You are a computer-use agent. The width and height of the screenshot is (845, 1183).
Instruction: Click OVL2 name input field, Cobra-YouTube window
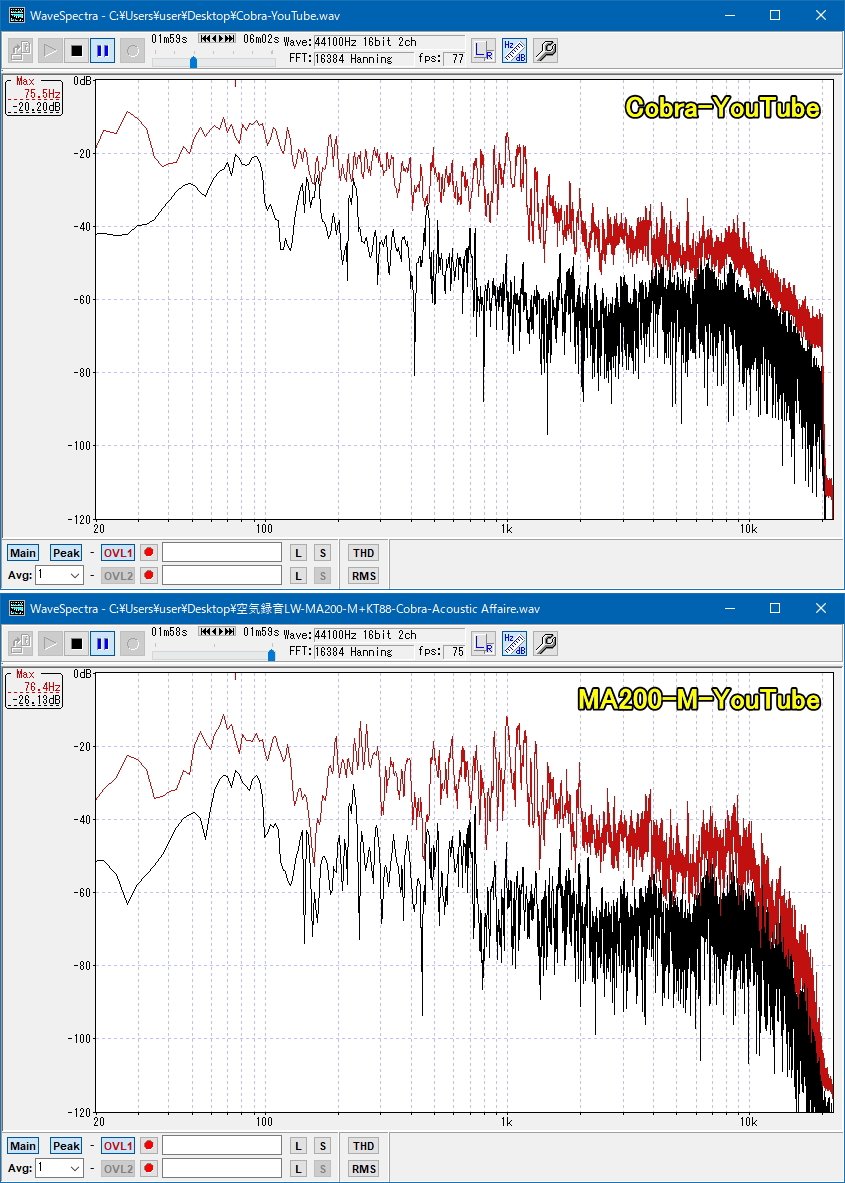[x=222, y=576]
